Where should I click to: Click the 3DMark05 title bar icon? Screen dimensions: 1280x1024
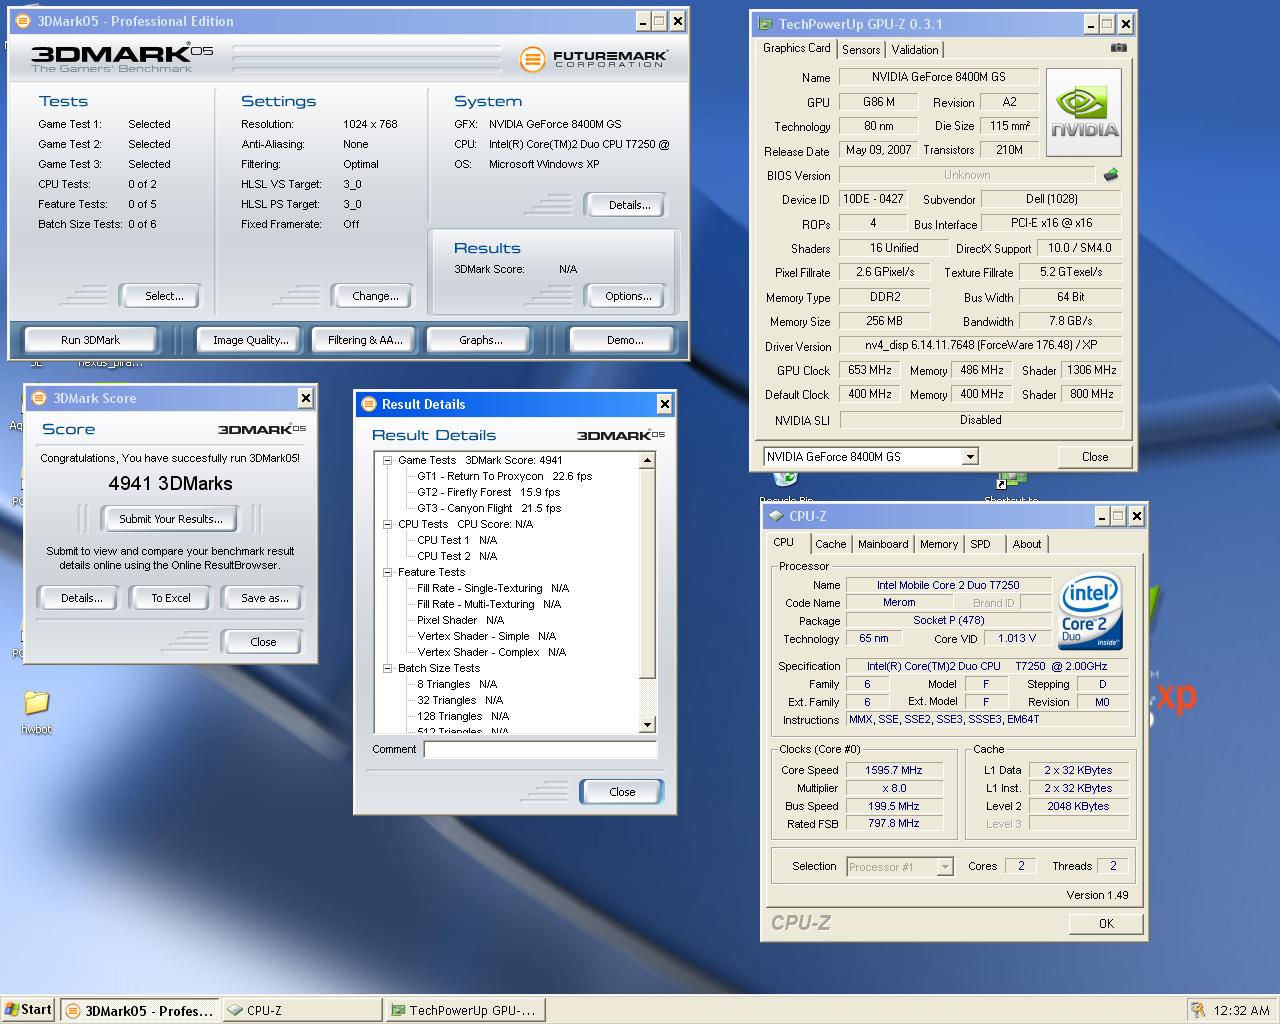[x=23, y=21]
